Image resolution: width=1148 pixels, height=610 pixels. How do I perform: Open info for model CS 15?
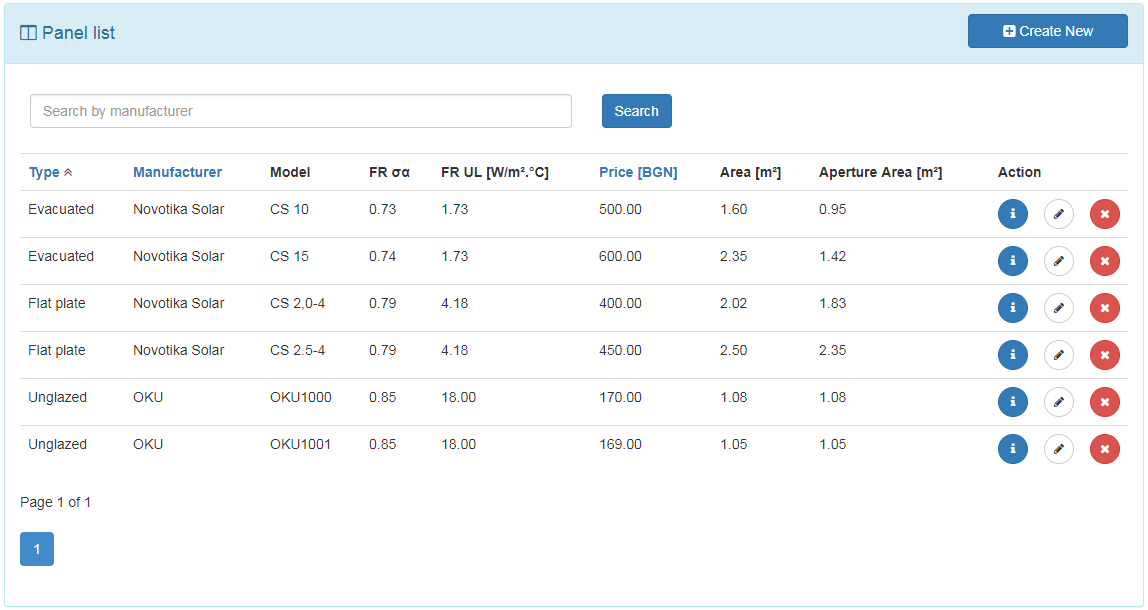(x=1013, y=261)
